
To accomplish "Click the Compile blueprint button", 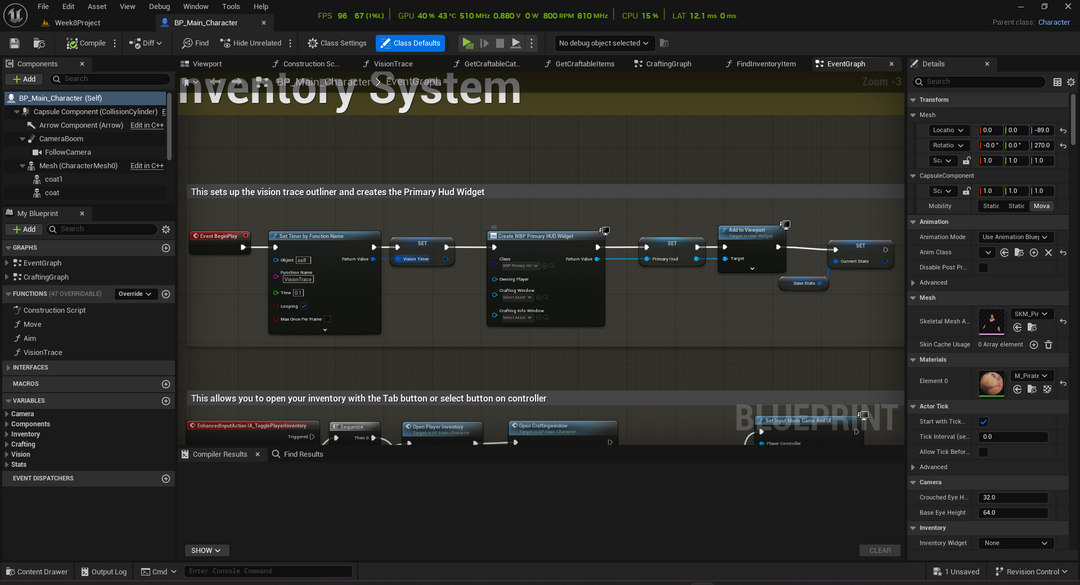I will (87, 43).
